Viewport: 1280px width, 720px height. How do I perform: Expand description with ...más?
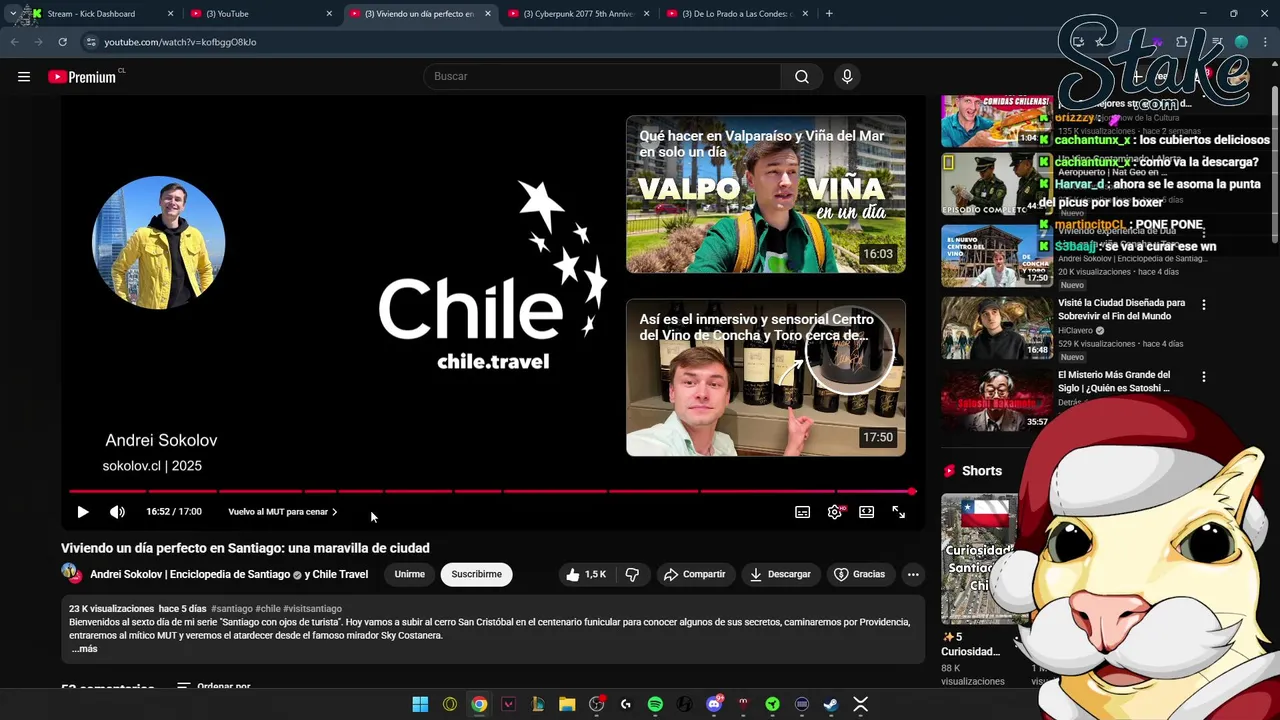pyautogui.click(x=84, y=649)
